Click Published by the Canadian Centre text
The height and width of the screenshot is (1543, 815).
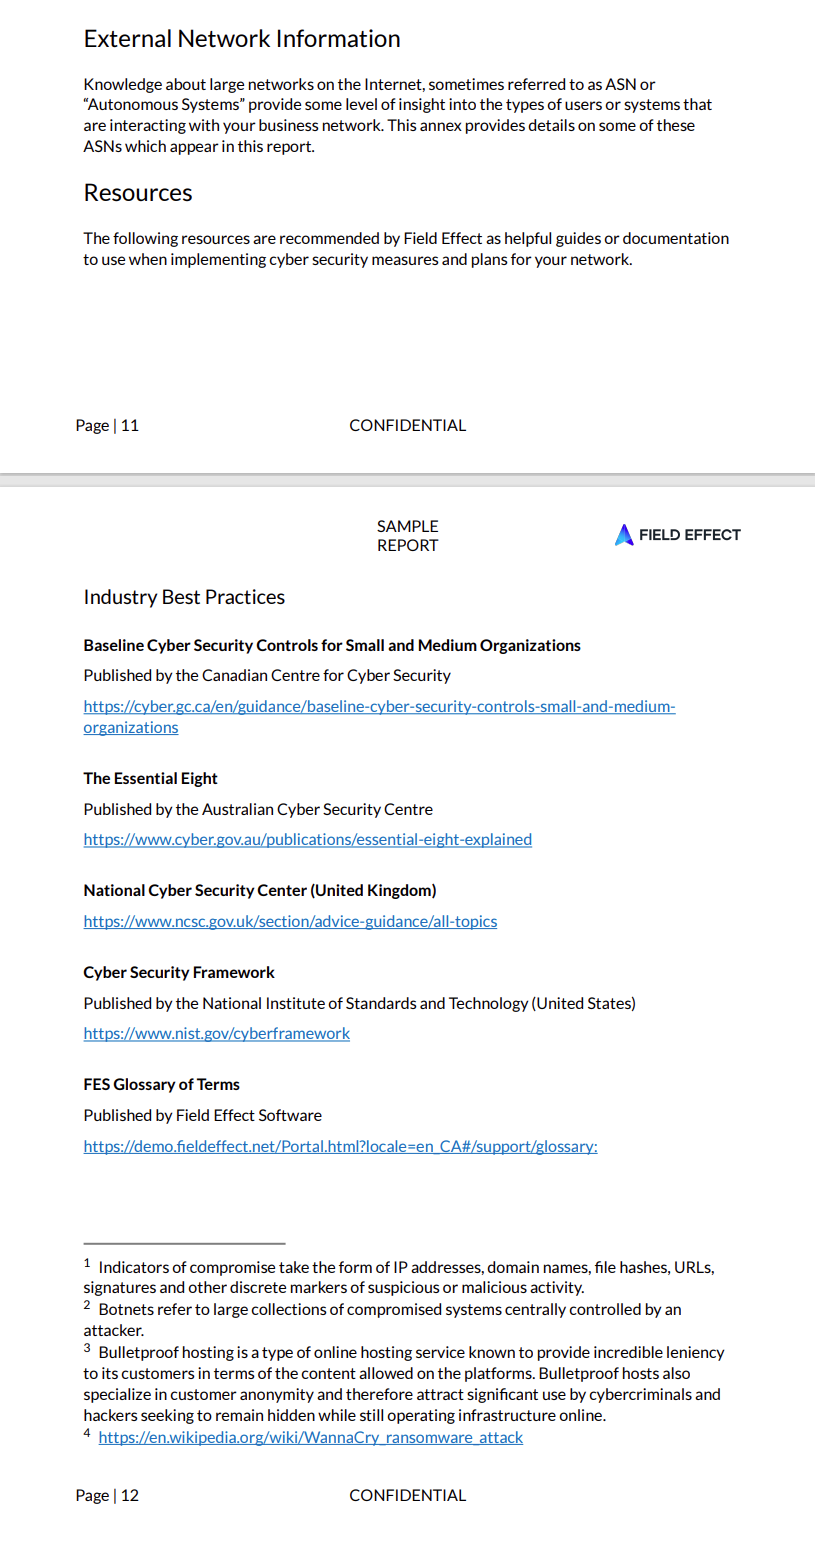(267, 675)
